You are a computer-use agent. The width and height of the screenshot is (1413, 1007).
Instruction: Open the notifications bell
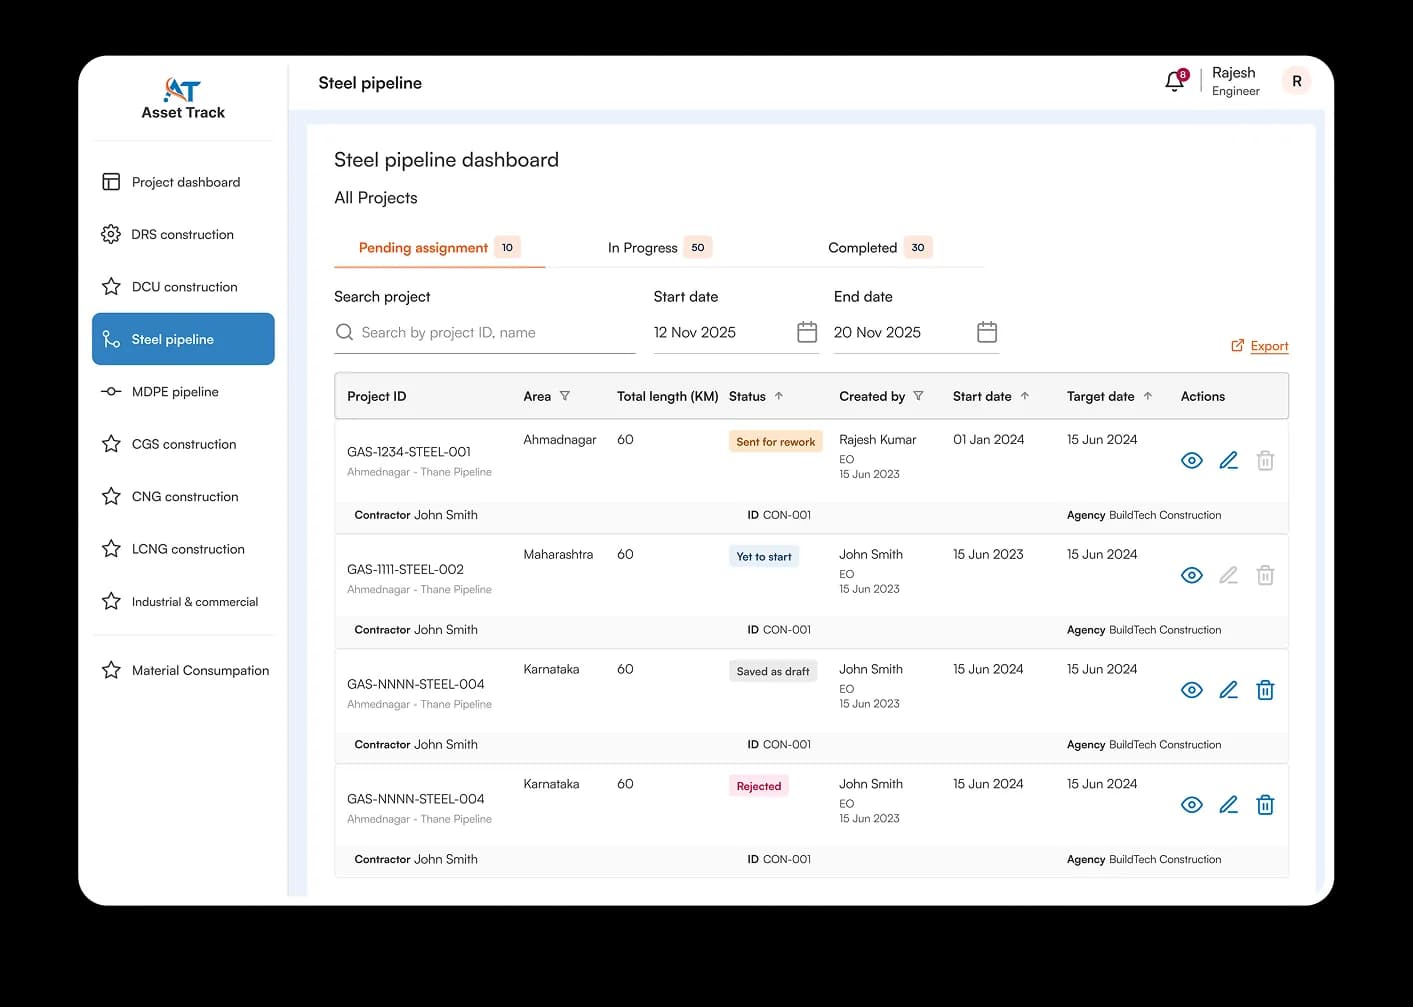point(1175,82)
